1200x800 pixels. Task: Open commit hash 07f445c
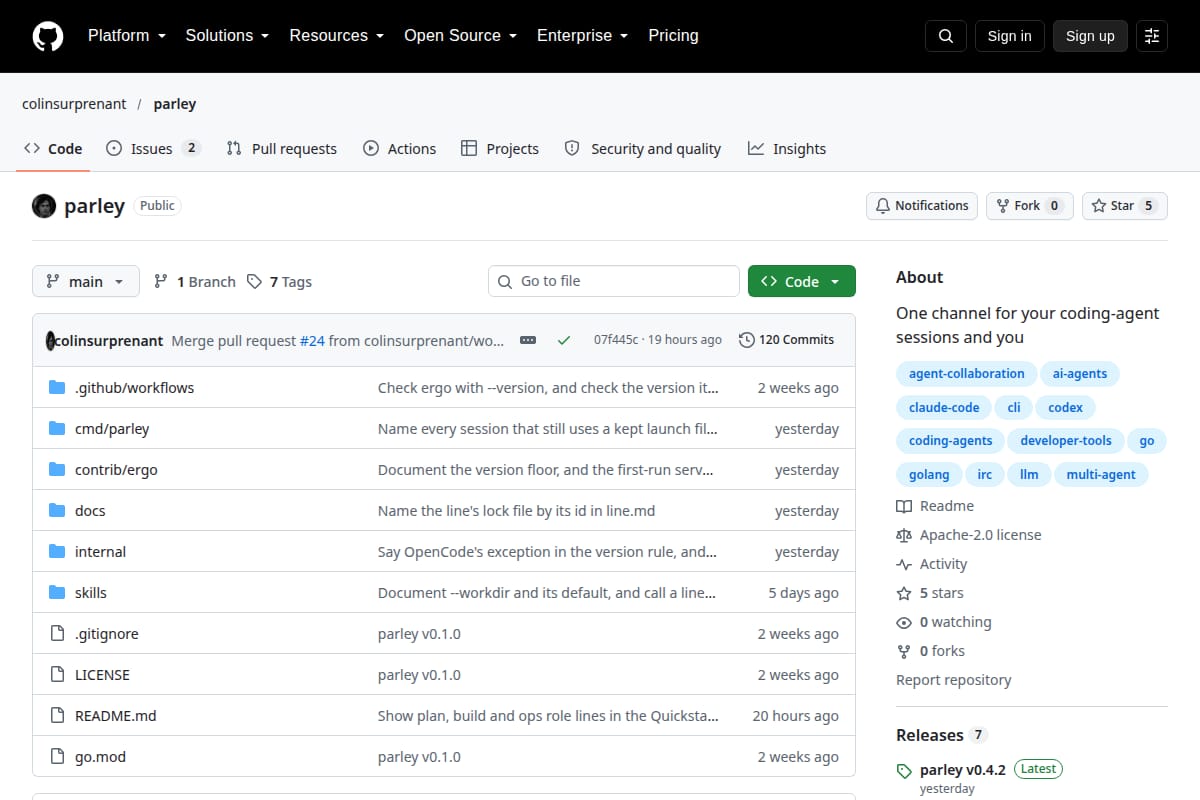click(618, 340)
